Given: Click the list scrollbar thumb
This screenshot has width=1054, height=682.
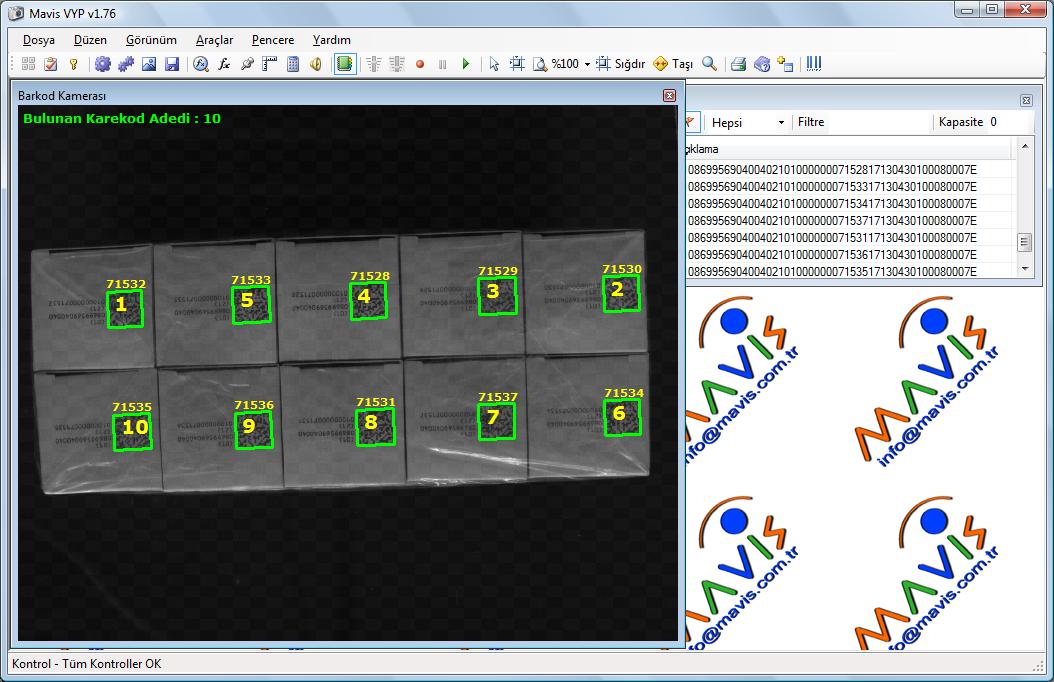Looking at the screenshot, I should click(x=1024, y=243).
